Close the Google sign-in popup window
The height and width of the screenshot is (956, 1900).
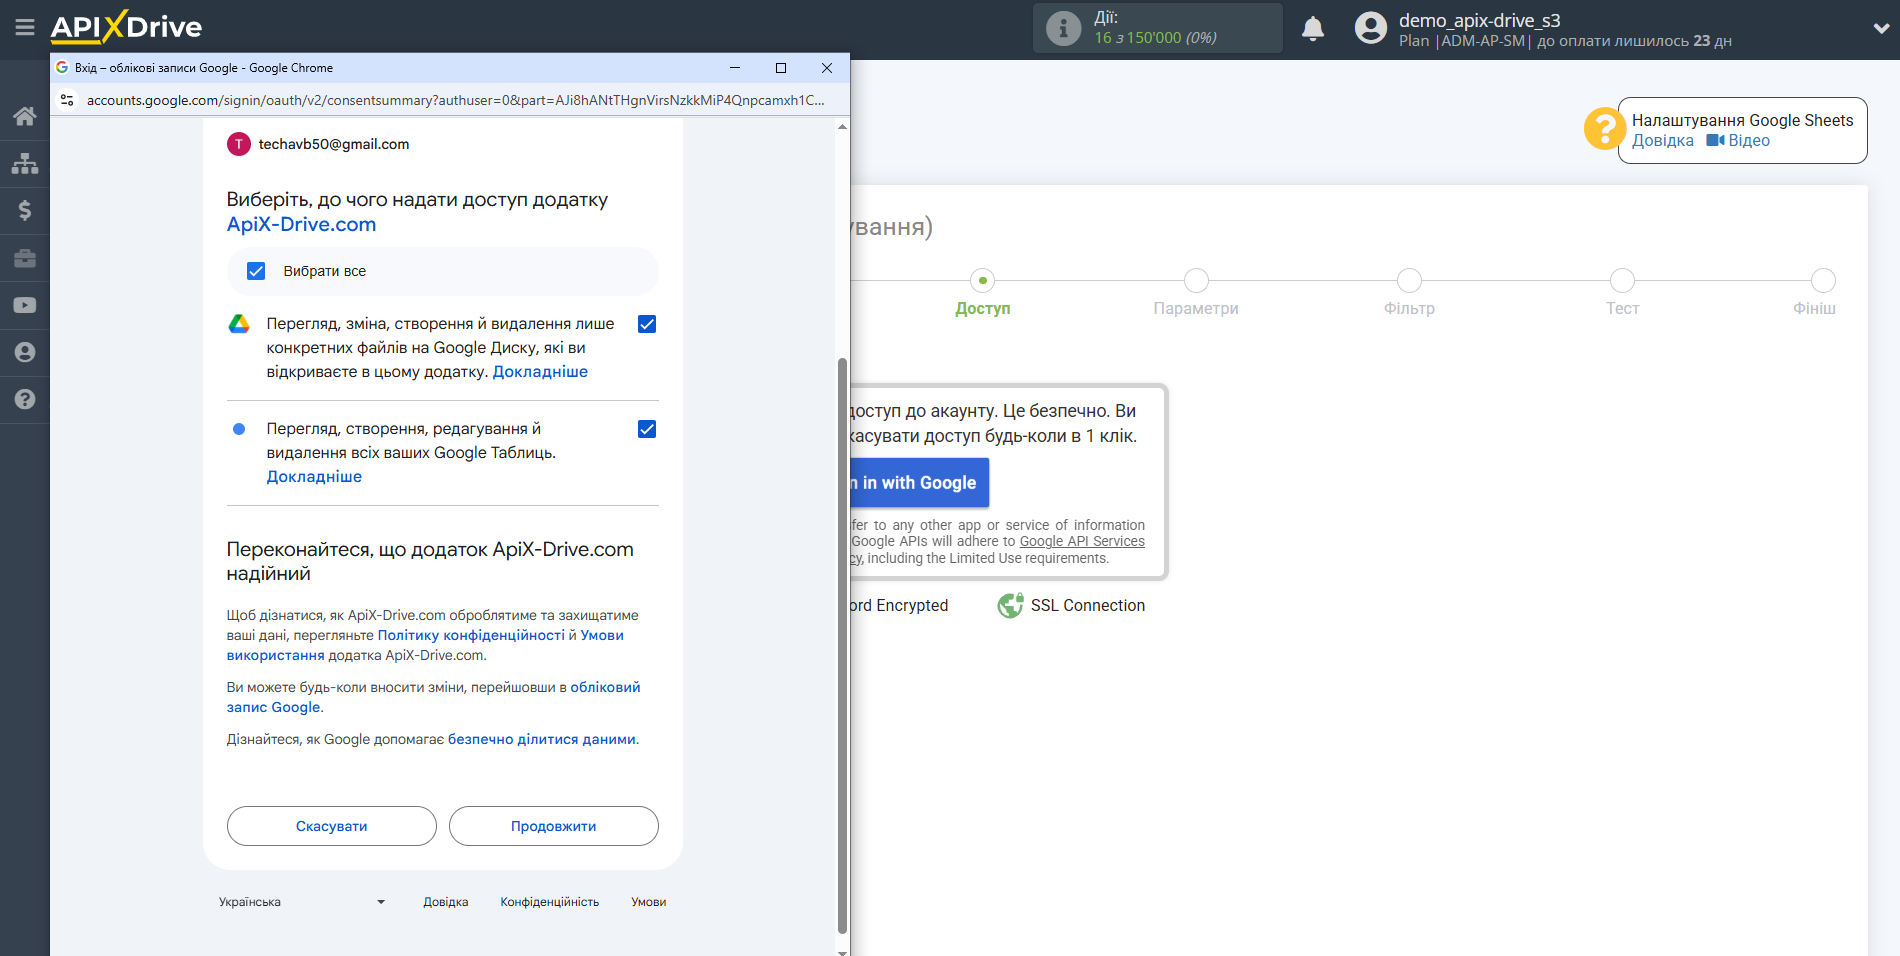[827, 68]
